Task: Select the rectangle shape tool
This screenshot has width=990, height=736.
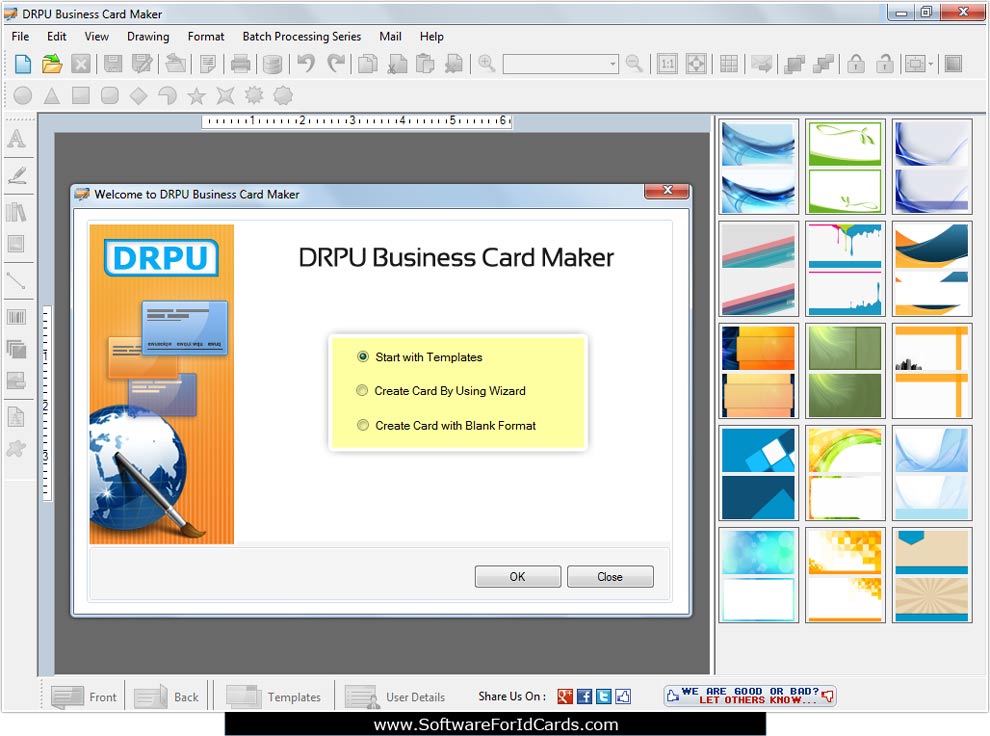Action: 80,96
